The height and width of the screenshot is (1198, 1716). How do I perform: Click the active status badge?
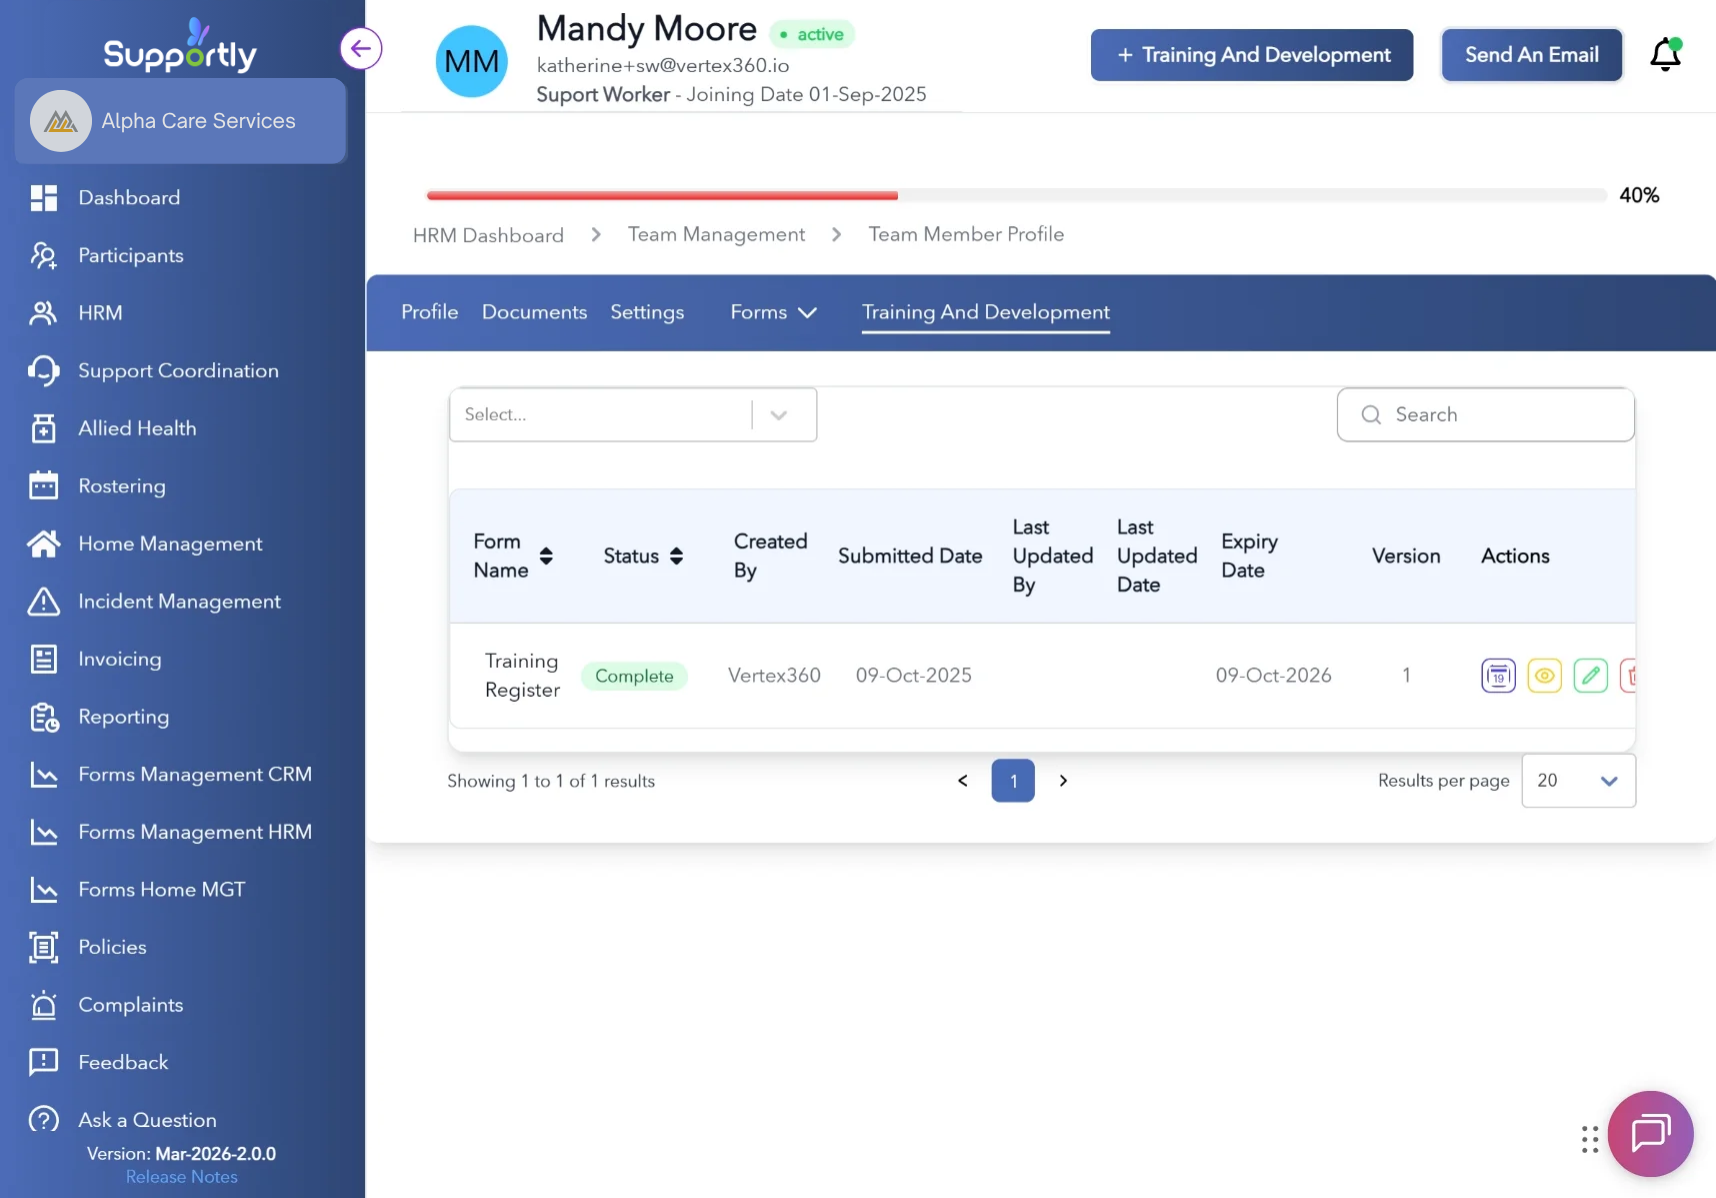(x=812, y=34)
